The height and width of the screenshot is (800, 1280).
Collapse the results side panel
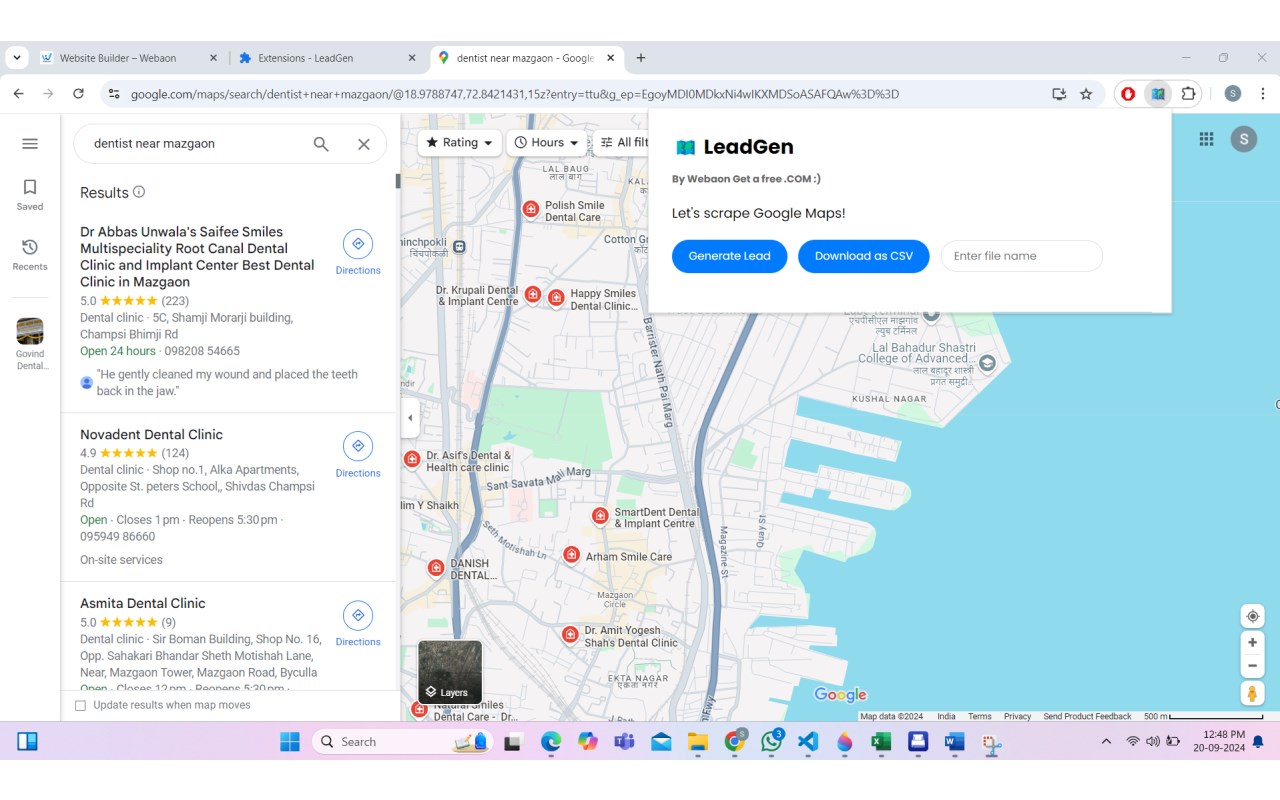409,418
